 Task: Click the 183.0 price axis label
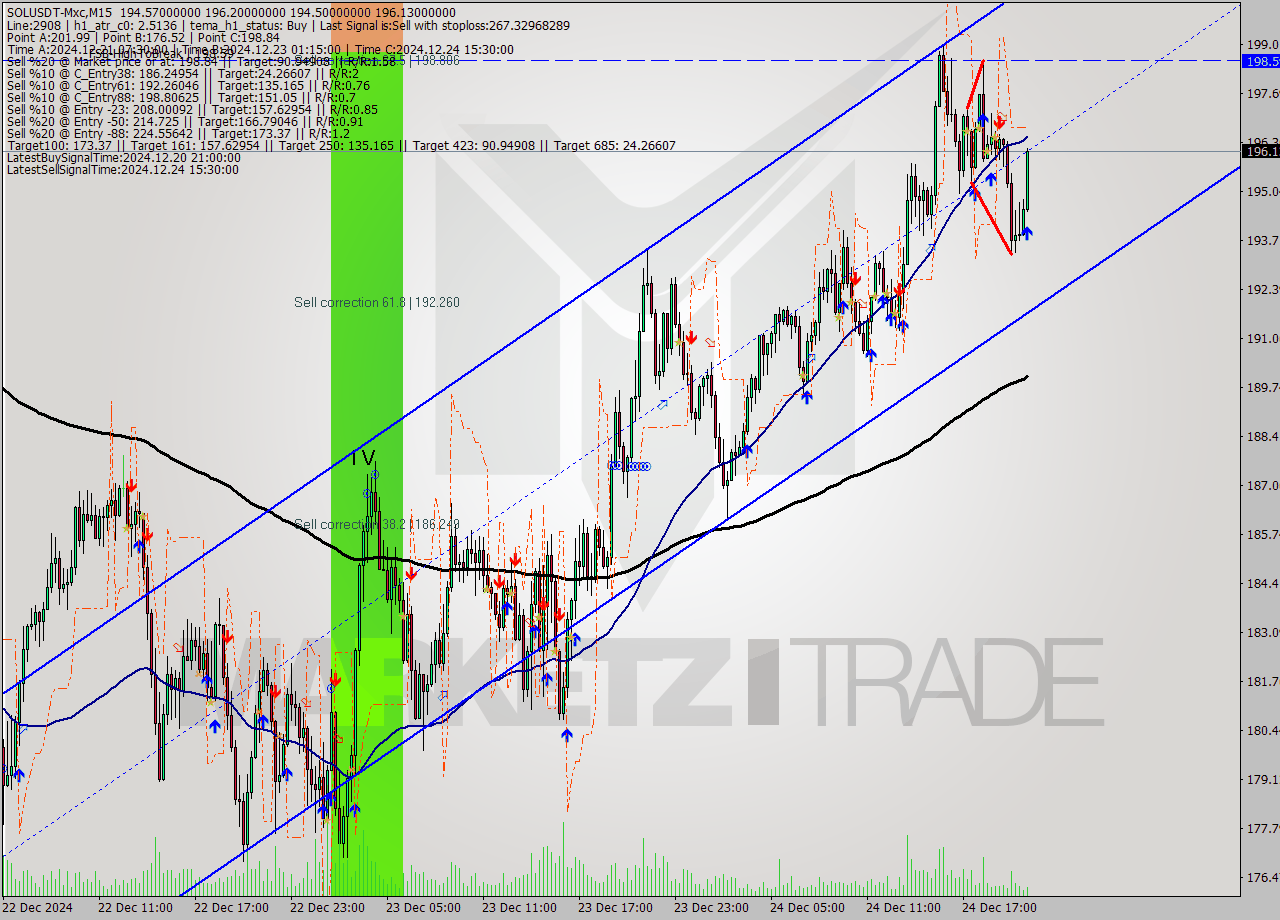click(x=1262, y=632)
